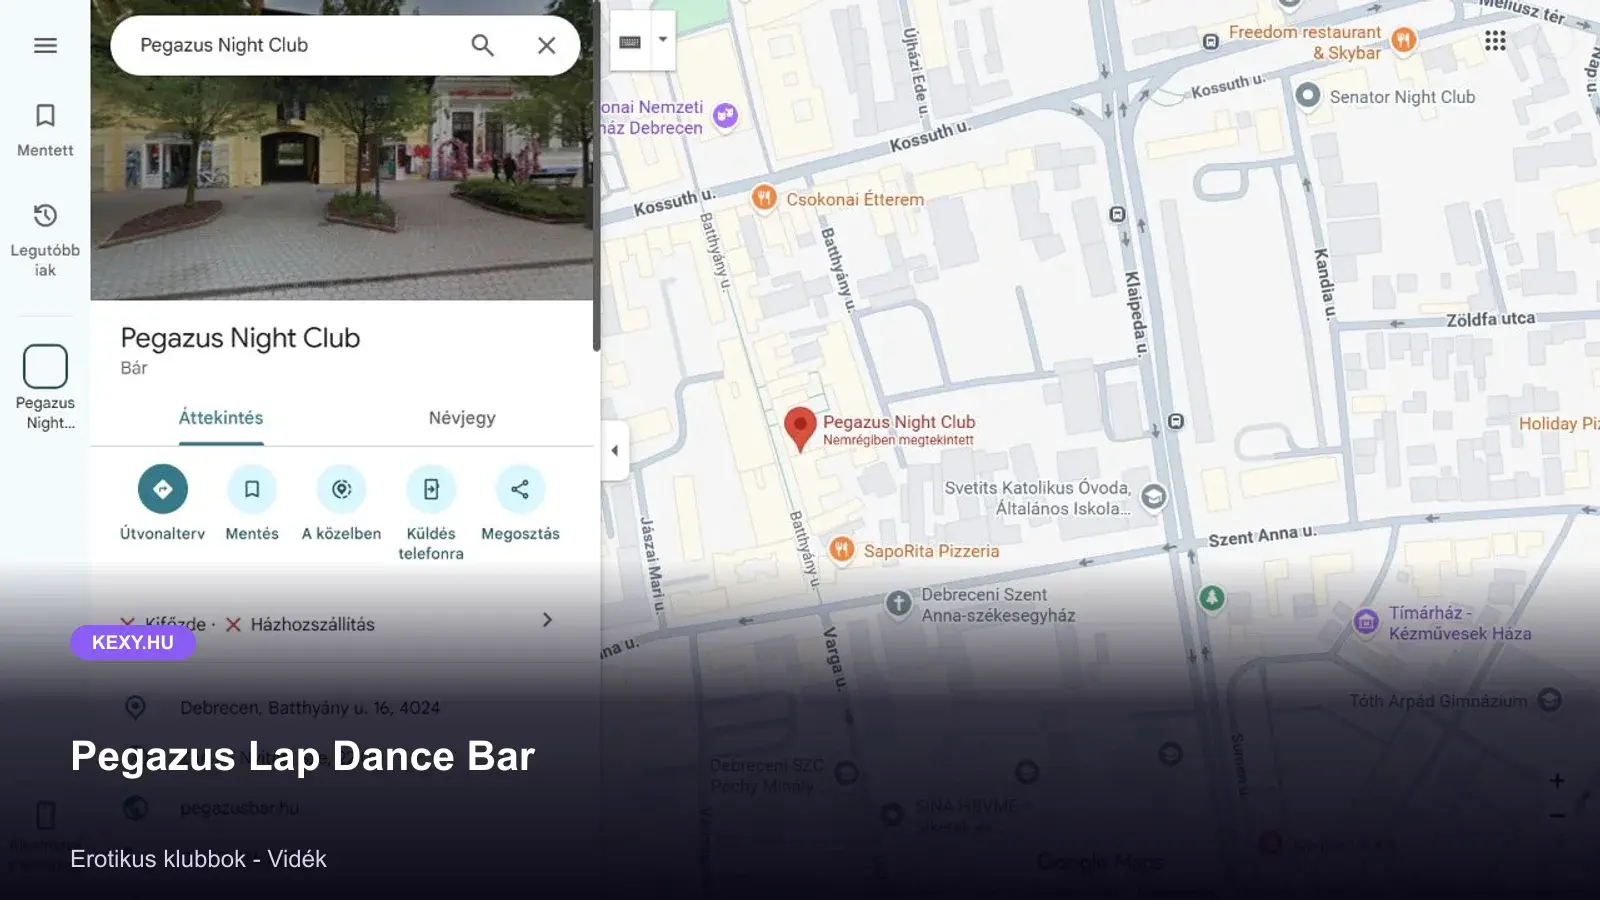Click the bus stop icon on Klaipeda u.
The height and width of the screenshot is (900, 1600).
point(1117,214)
